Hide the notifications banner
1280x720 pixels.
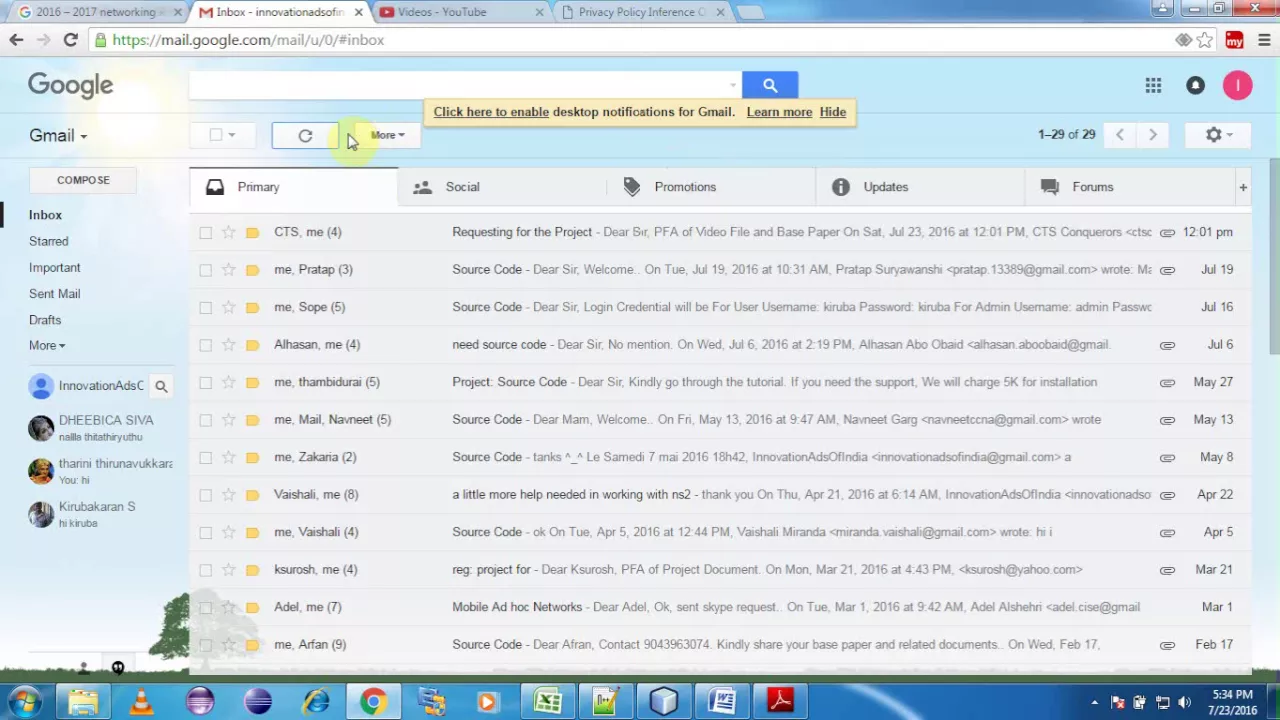click(832, 112)
